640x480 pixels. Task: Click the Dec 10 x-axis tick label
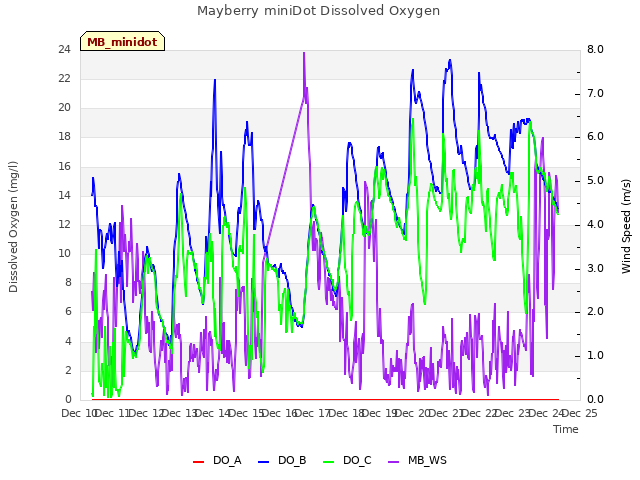tap(78, 413)
